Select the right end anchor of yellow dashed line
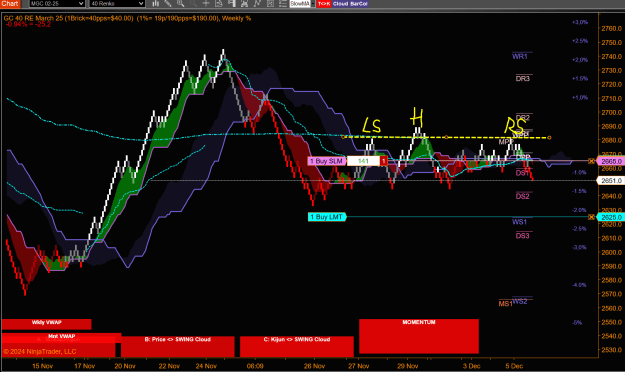The width and height of the screenshot is (625, 372). (x=549, y=138)
